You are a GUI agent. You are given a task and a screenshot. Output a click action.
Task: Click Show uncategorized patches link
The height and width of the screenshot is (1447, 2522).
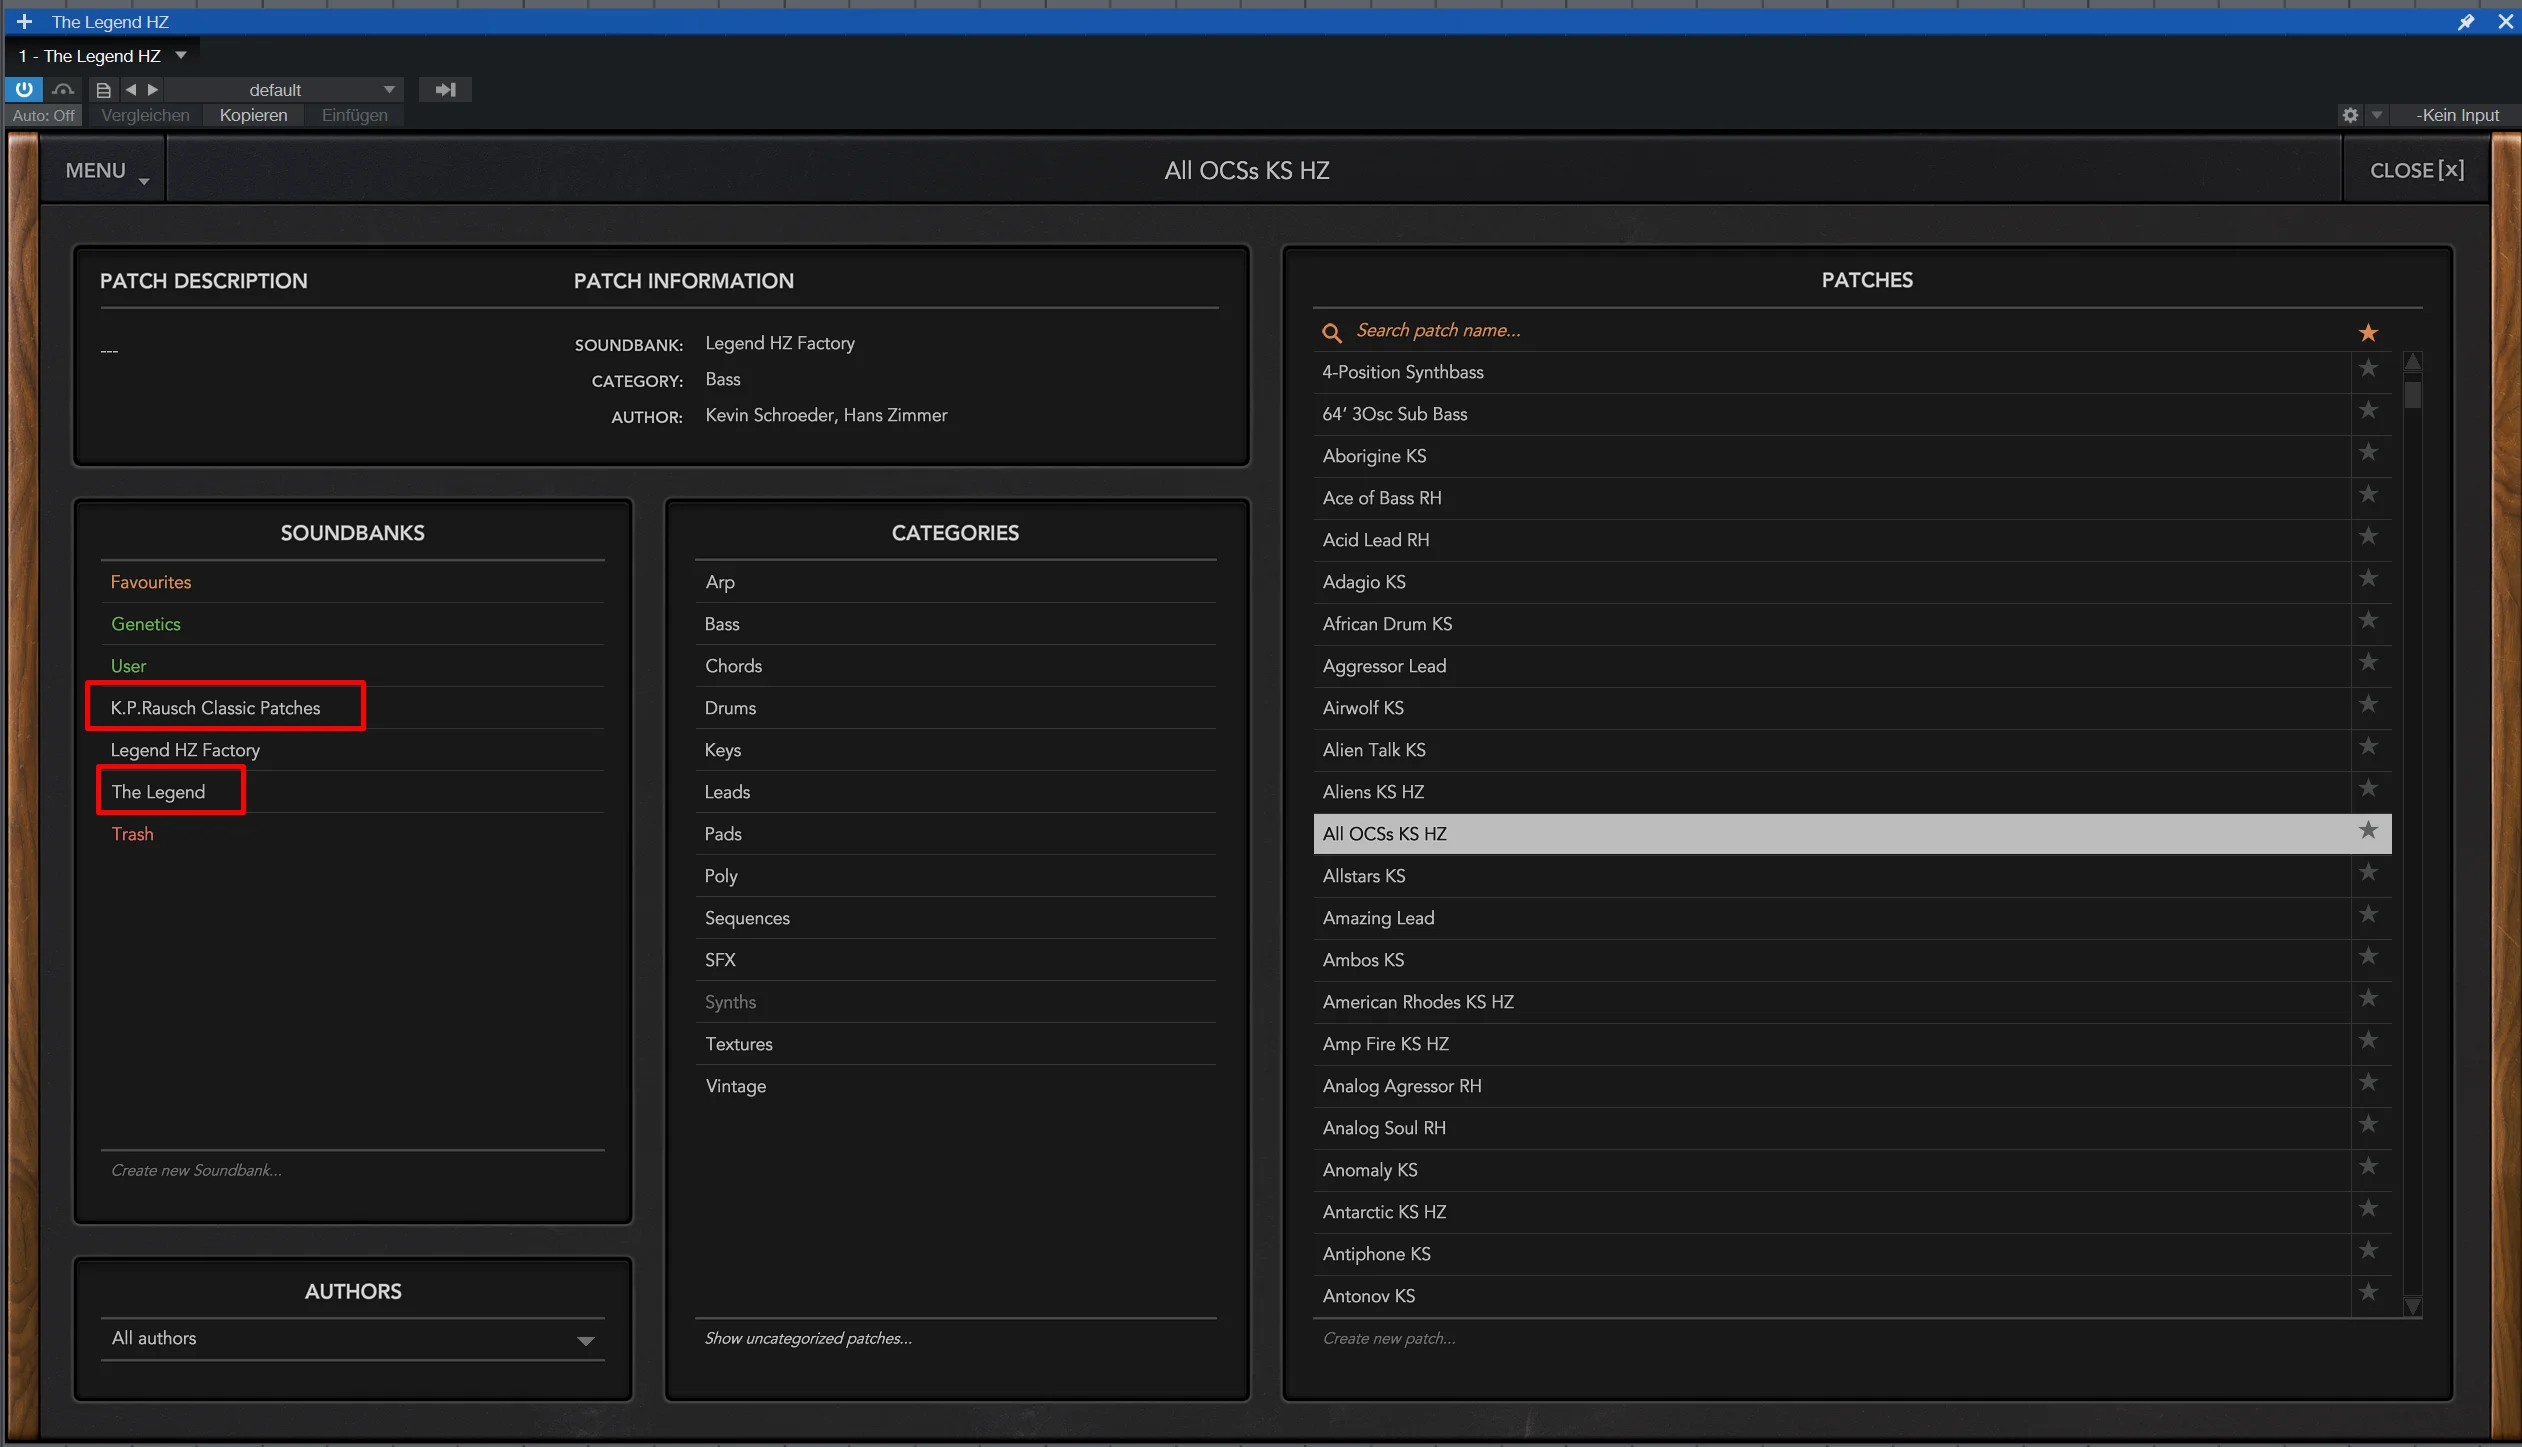point(808,1338)
